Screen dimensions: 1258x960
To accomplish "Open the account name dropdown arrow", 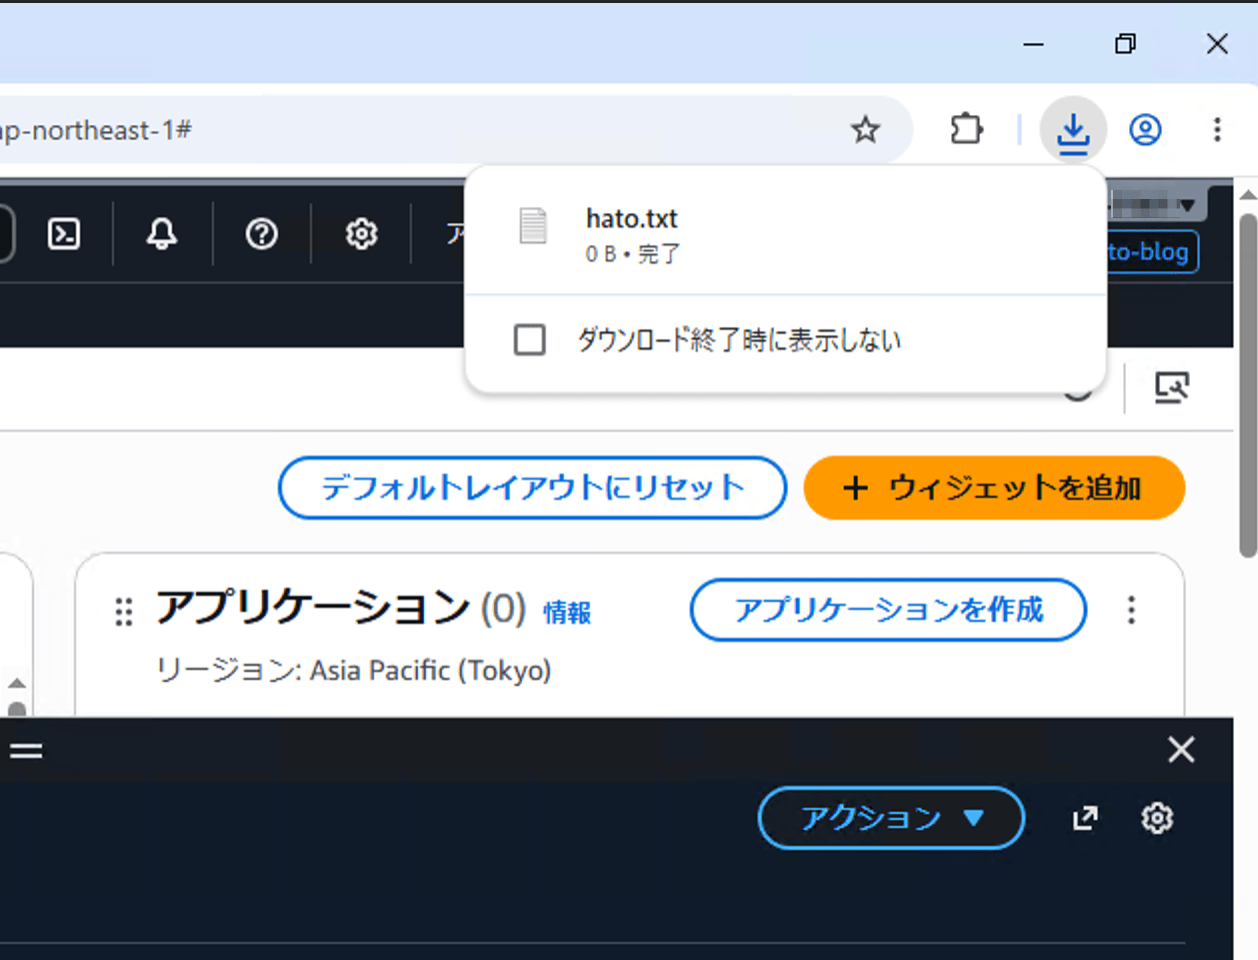I will [1187, 206].
